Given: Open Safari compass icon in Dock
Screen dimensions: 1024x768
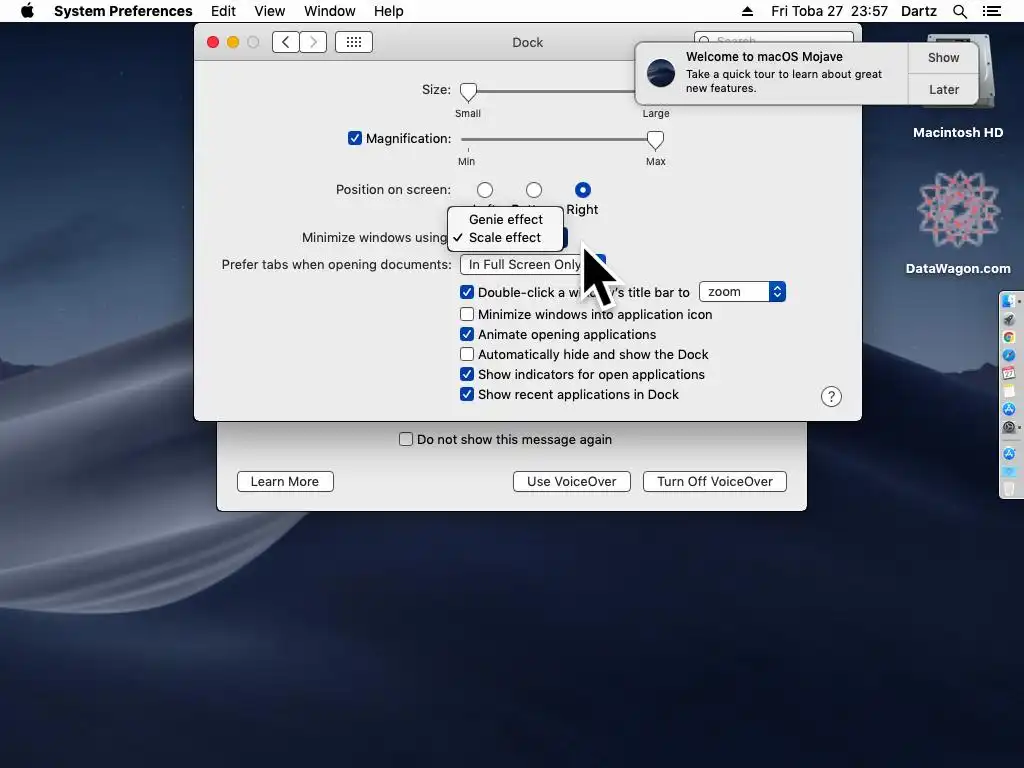Looking at the screenshot, I should pos(1009,355).
